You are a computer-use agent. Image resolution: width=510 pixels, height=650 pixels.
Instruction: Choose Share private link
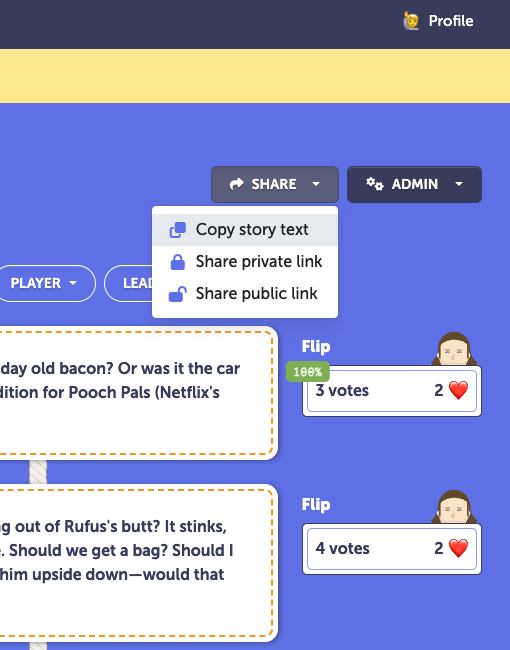click(x=245, y=262)
